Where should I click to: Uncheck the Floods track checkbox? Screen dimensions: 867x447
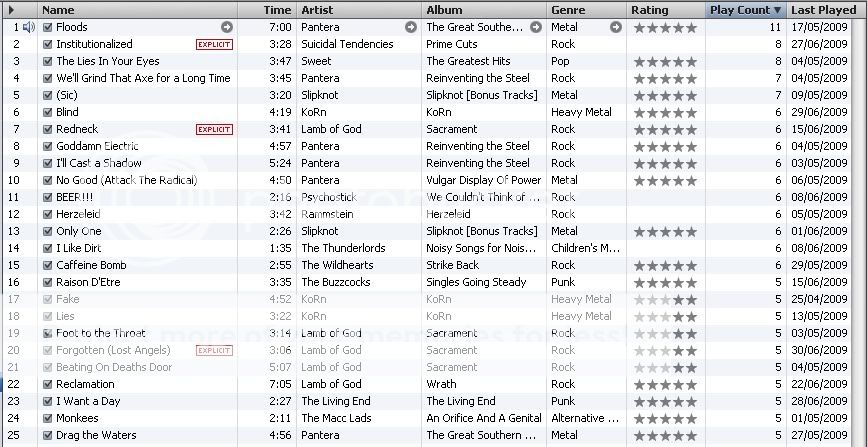click(48, 27)
